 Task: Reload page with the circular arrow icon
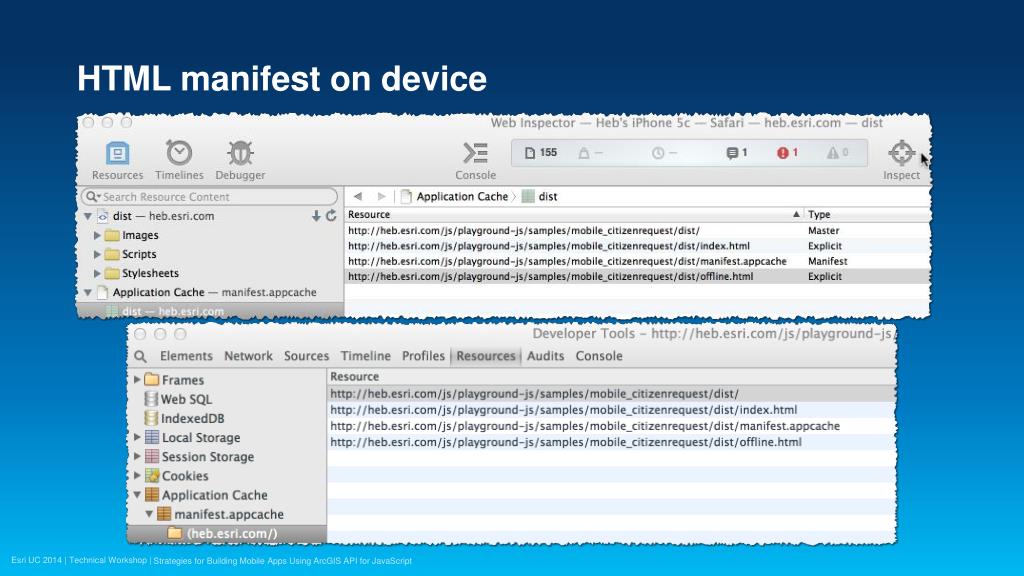(331, 216)
